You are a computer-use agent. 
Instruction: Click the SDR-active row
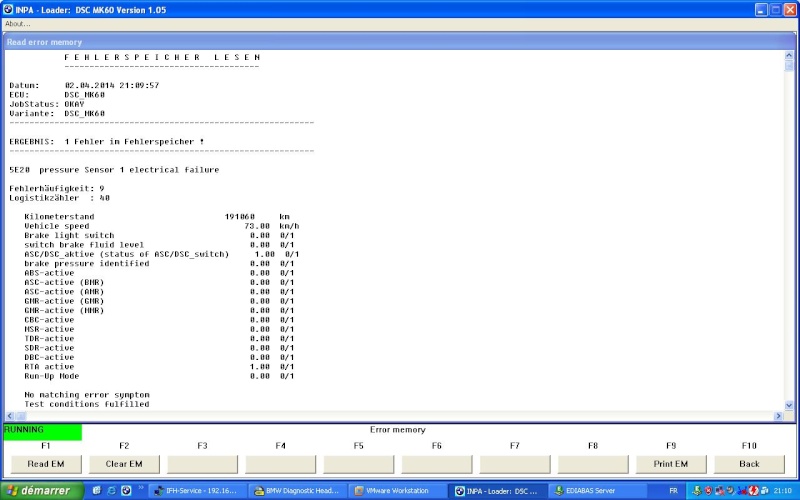pos(159,347)
